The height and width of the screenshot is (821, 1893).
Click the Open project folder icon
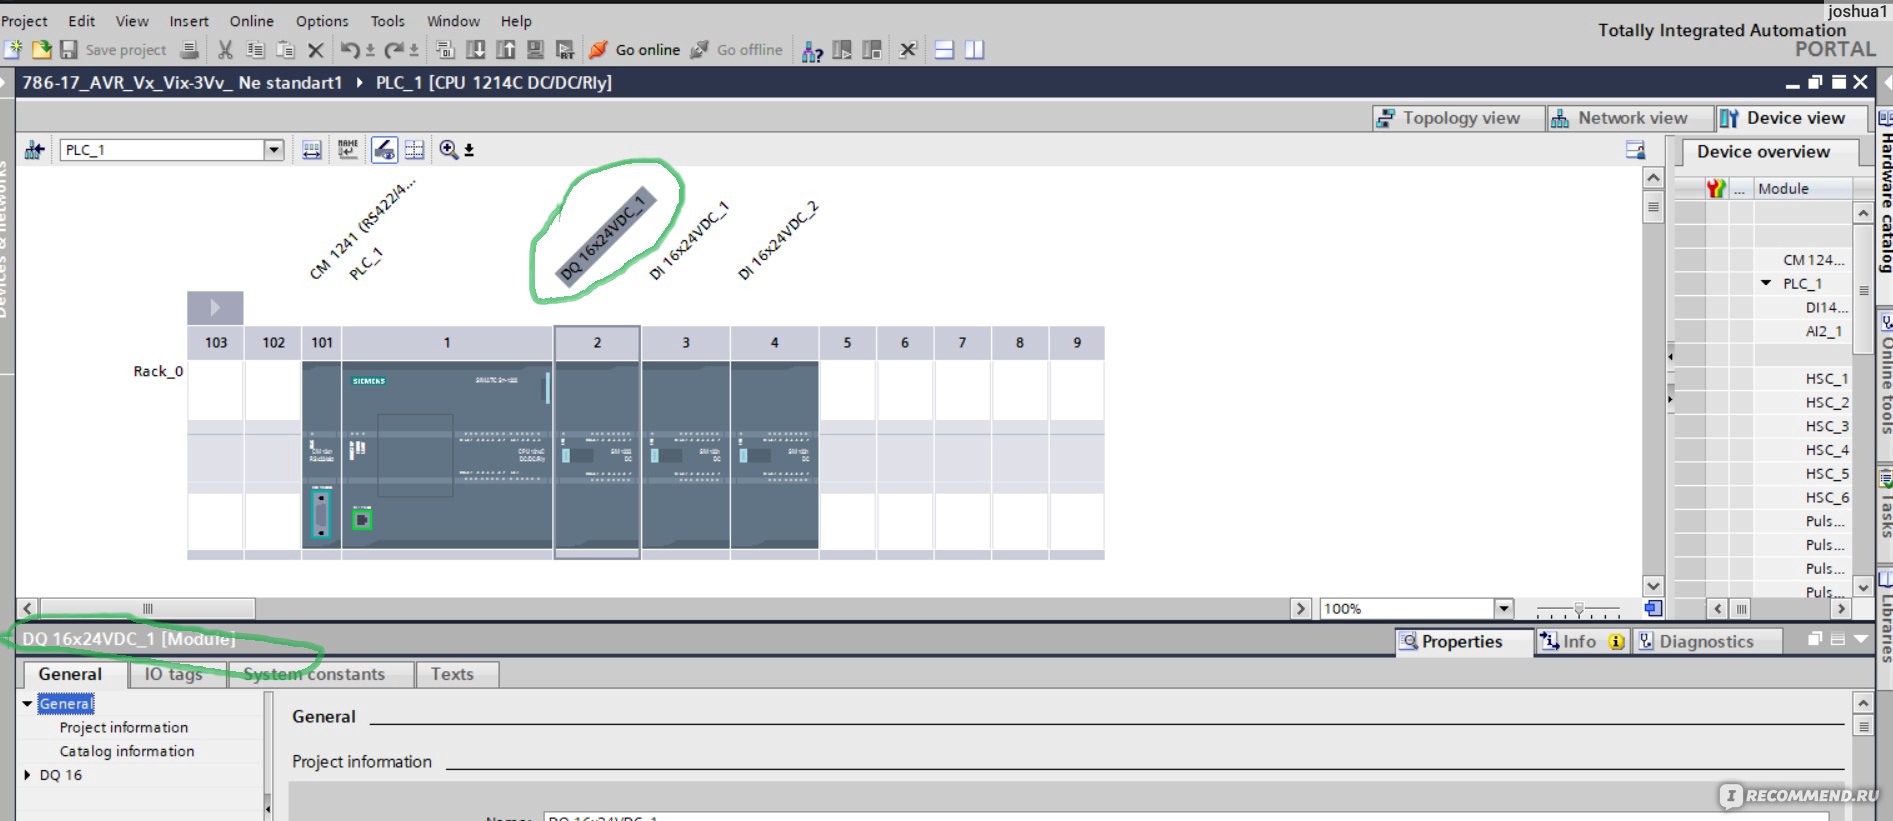41,49
